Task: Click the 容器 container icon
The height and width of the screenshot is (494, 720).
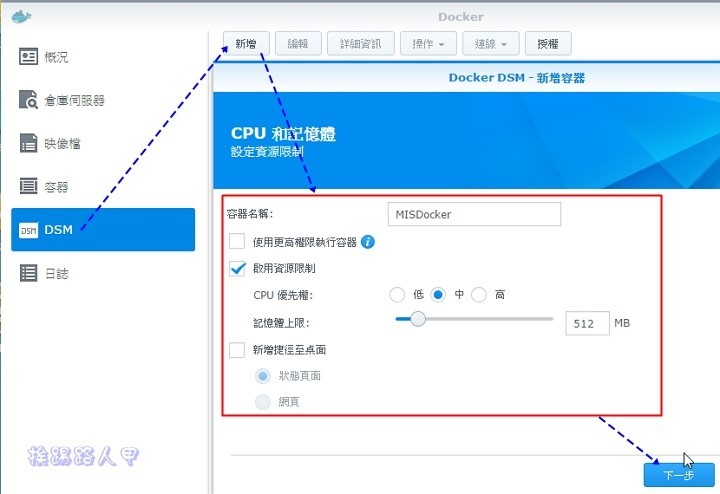Action: pyautogui.click(x=28, y=186)
